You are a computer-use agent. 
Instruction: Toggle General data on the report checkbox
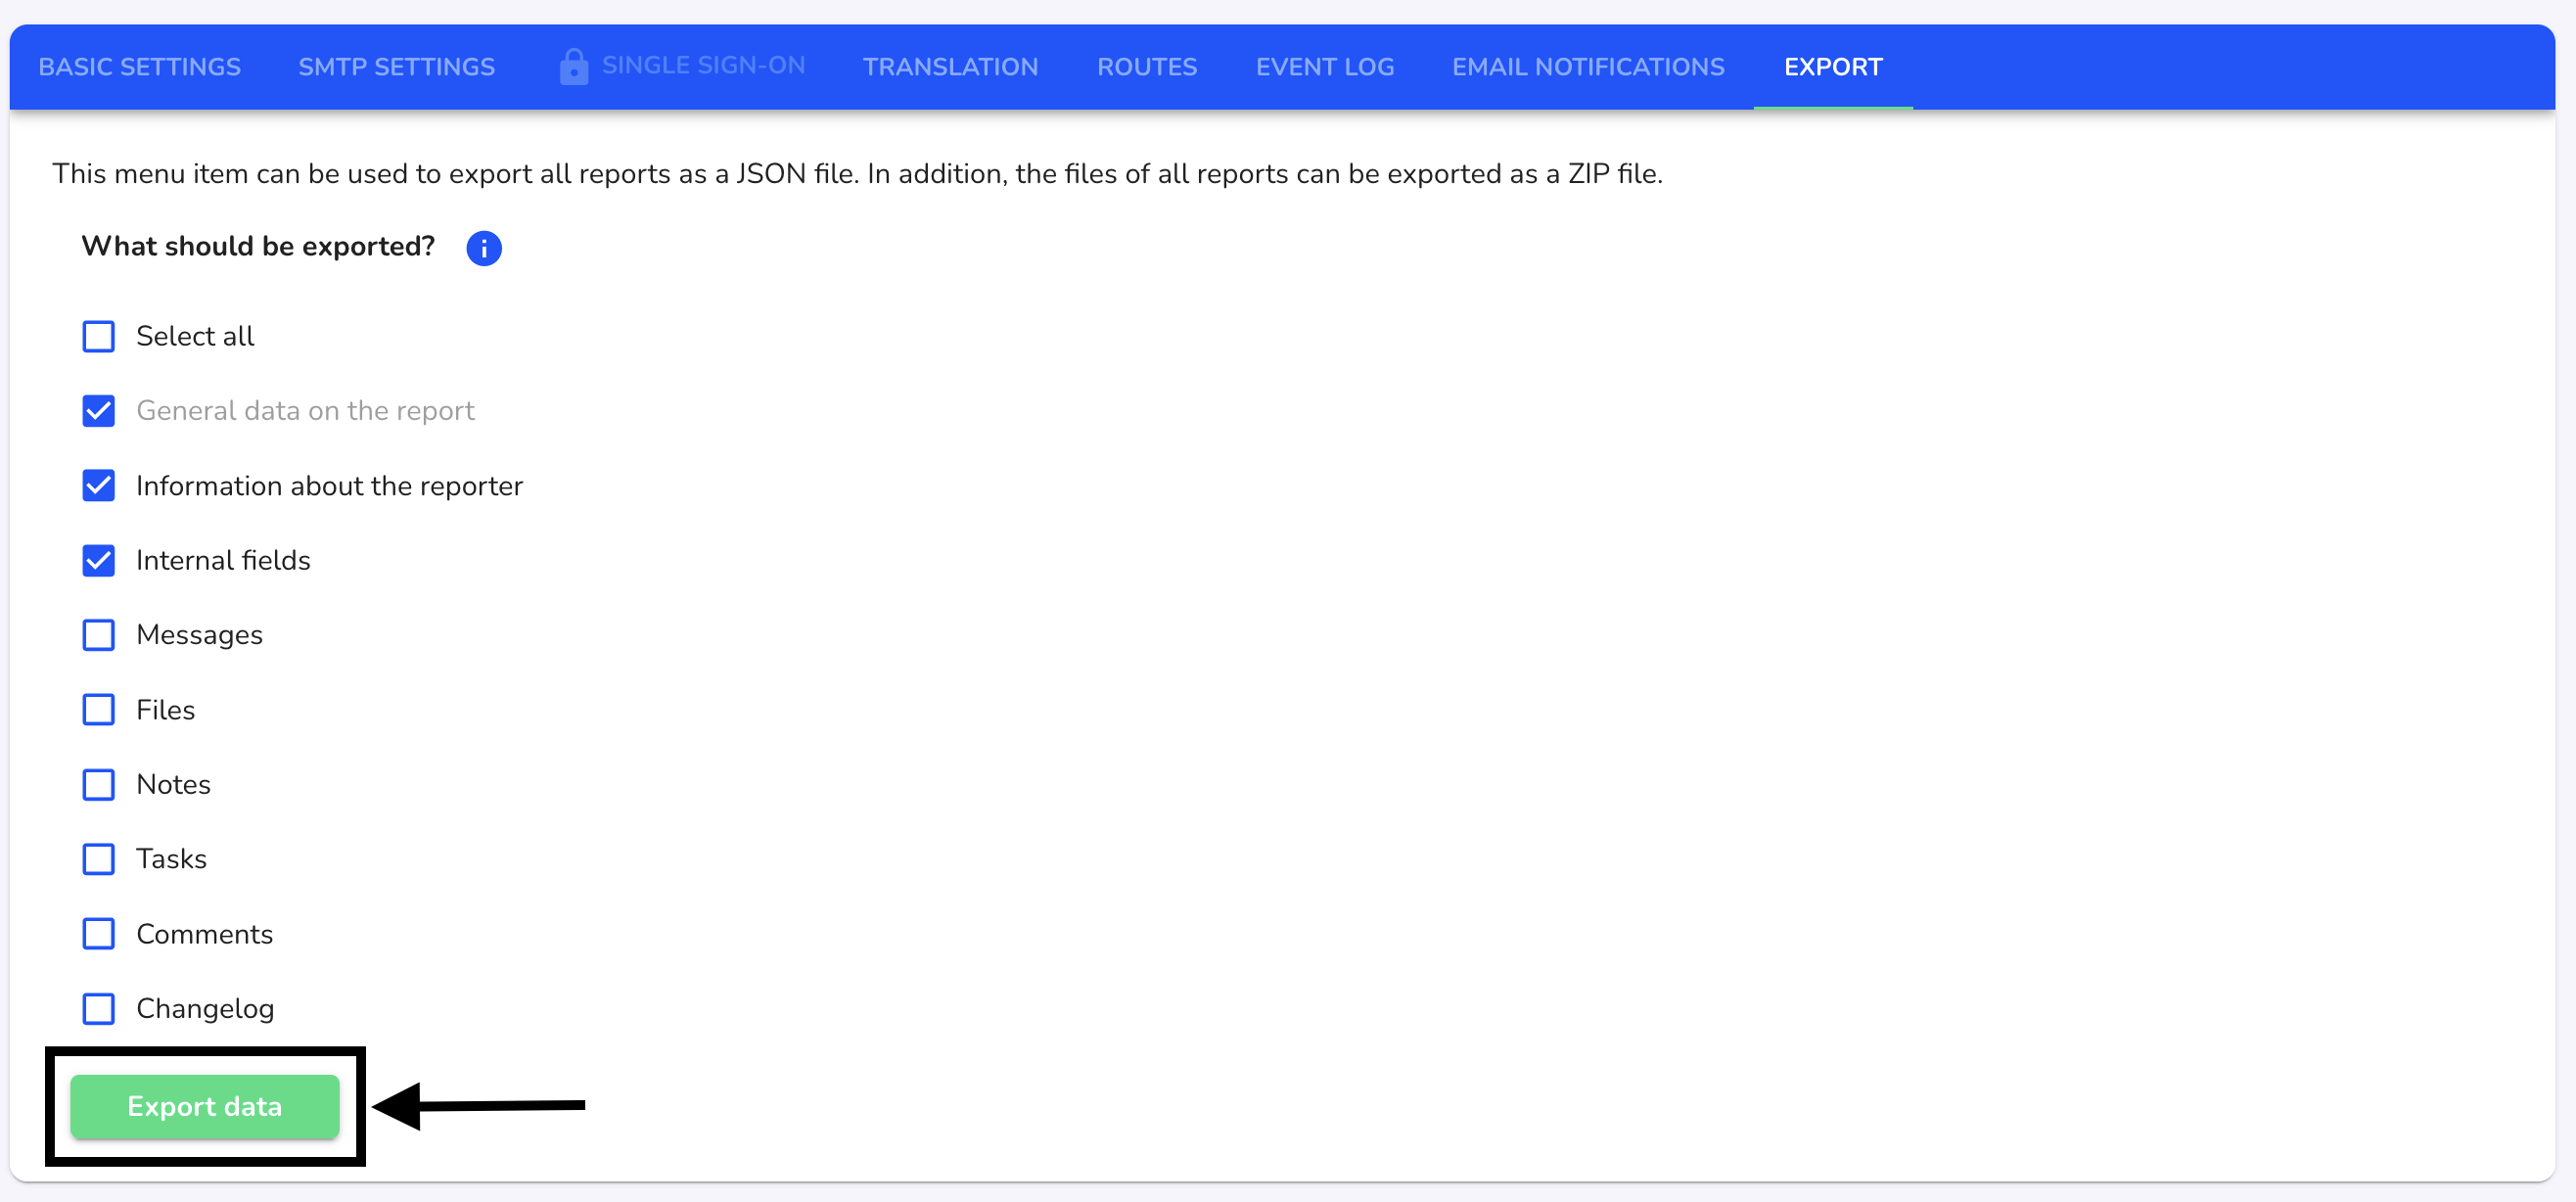coord(98,411)
